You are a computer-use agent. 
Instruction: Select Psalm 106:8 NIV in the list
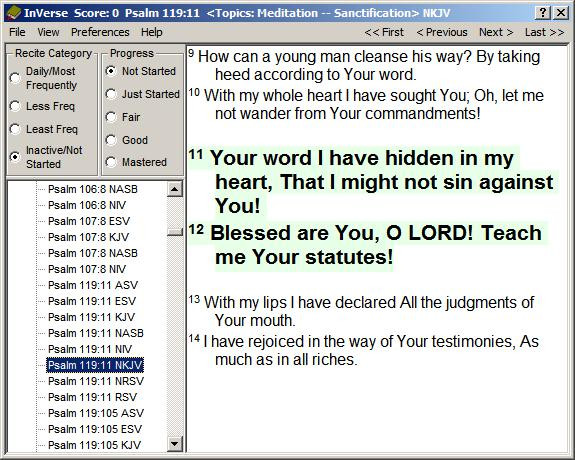[x=87, y=205]
